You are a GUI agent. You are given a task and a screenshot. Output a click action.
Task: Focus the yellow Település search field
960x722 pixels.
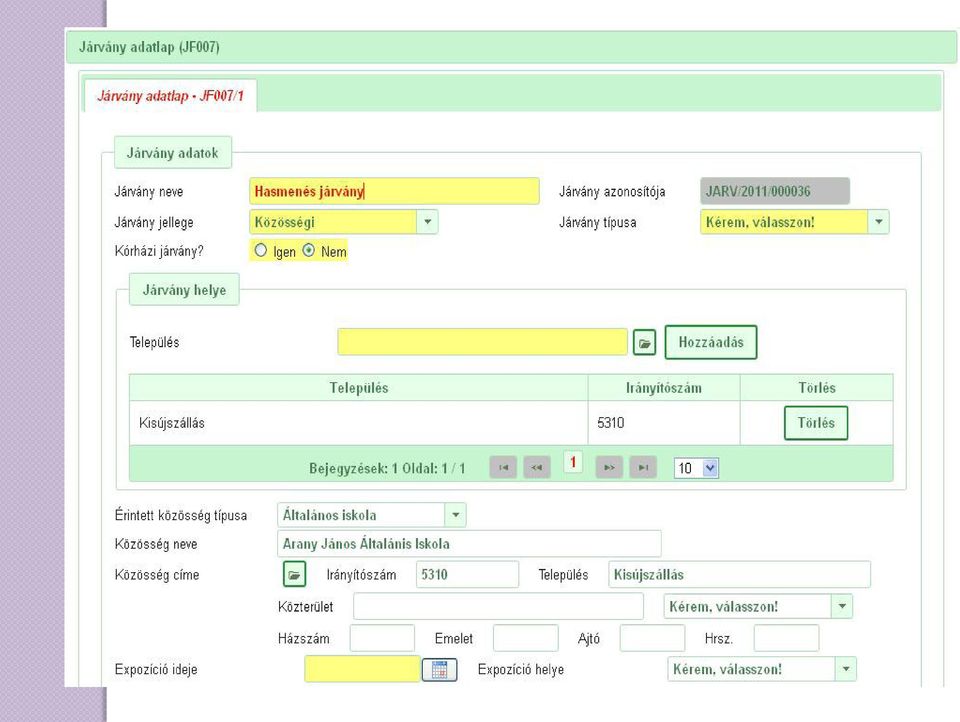[x=482, y=342]
